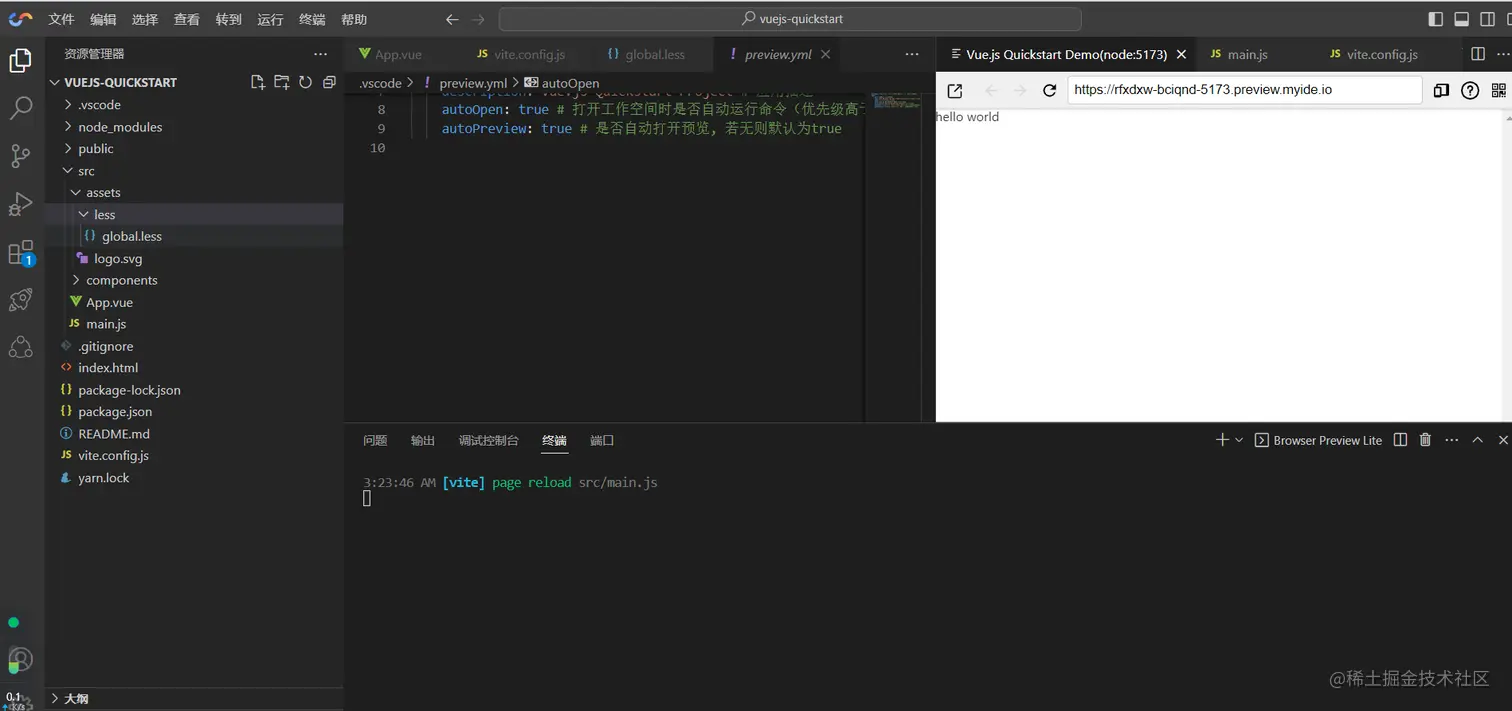Split the terminal panel

pyautogui.click(x=1400, y=440)
